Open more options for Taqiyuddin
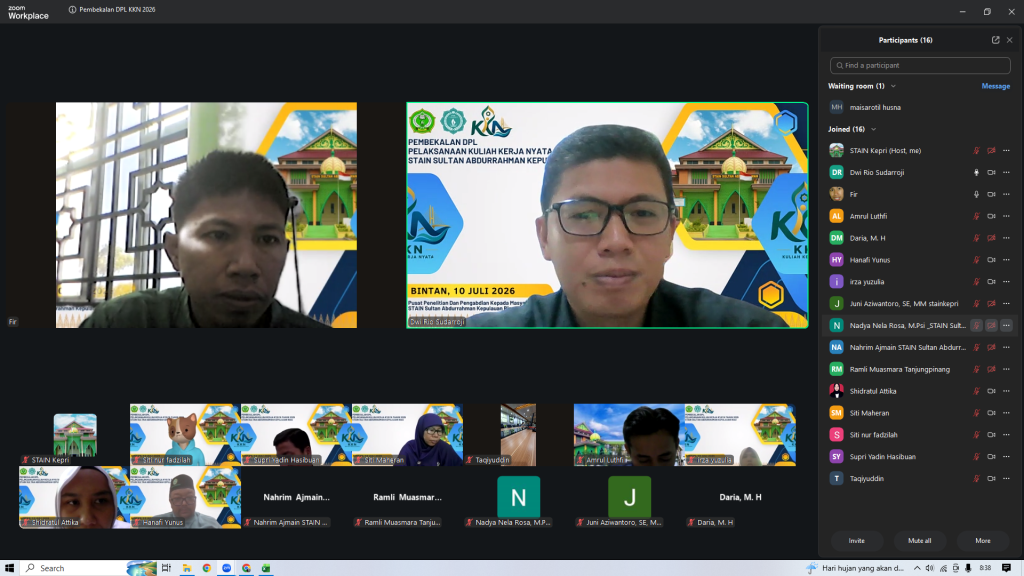Image resolution: width=1024 pixels, height=576 pixels. [1006, 479]
